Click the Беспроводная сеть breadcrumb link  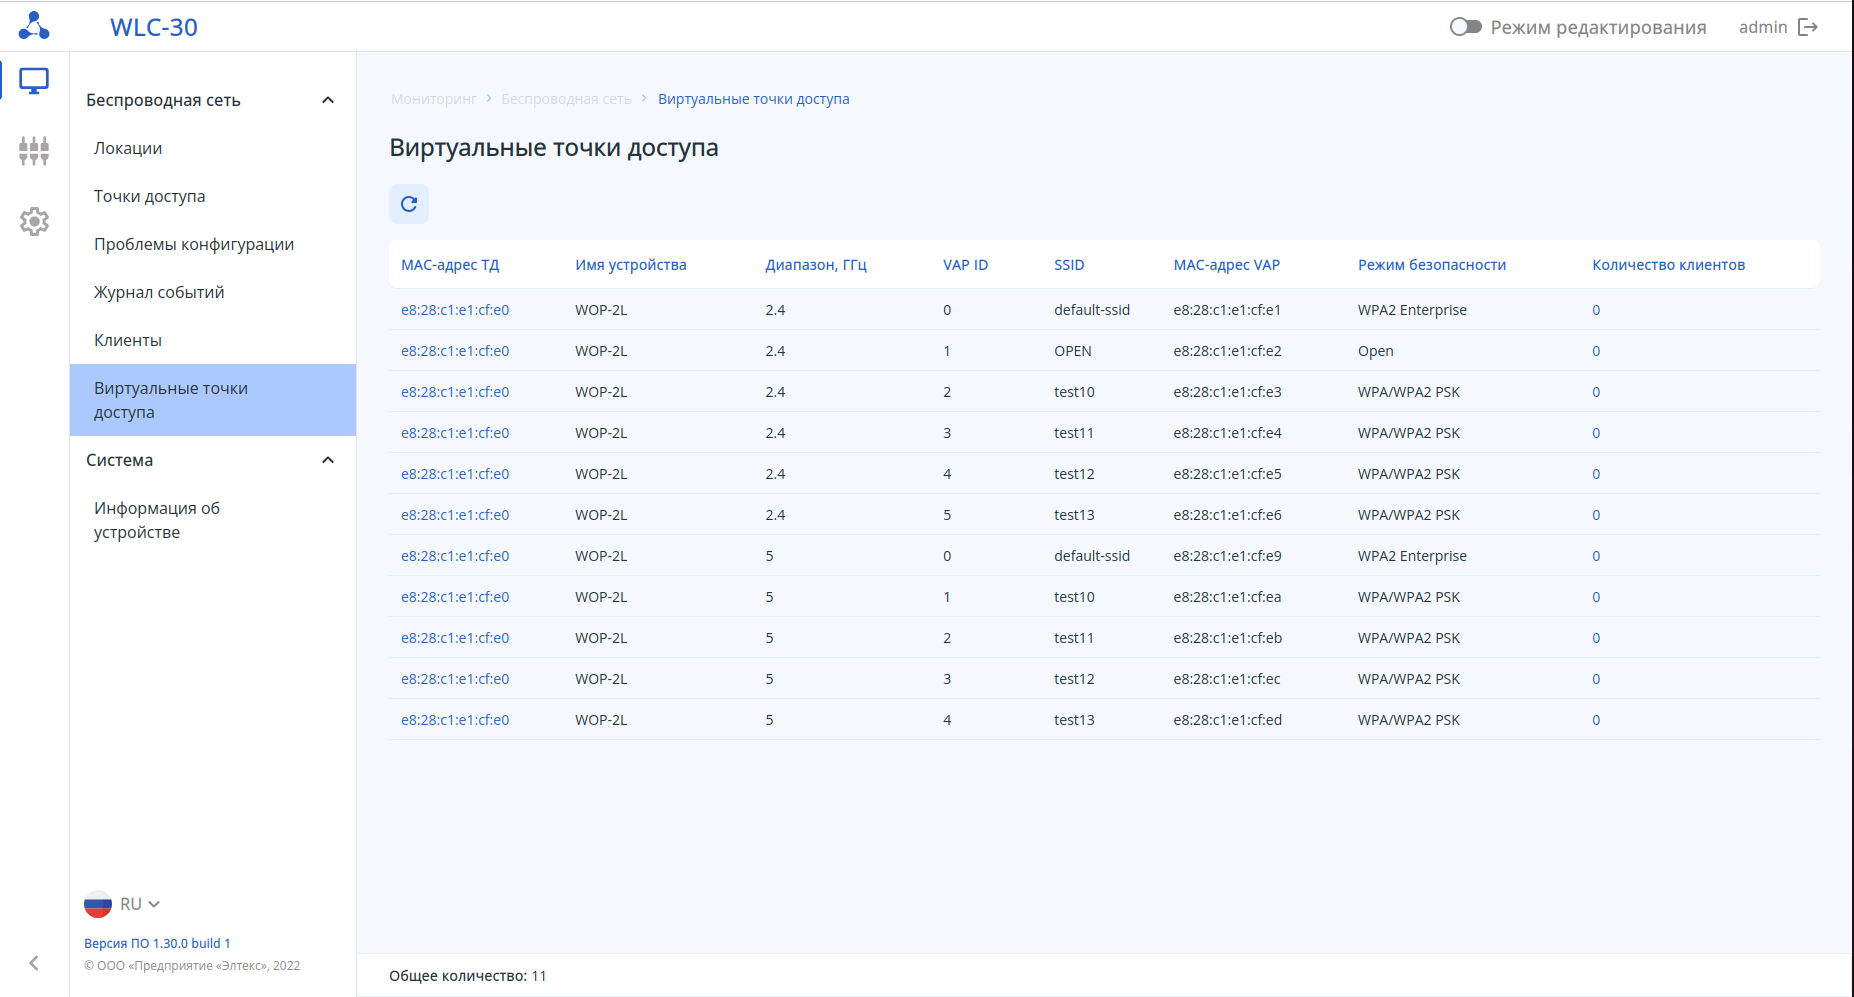coord(566,99)
